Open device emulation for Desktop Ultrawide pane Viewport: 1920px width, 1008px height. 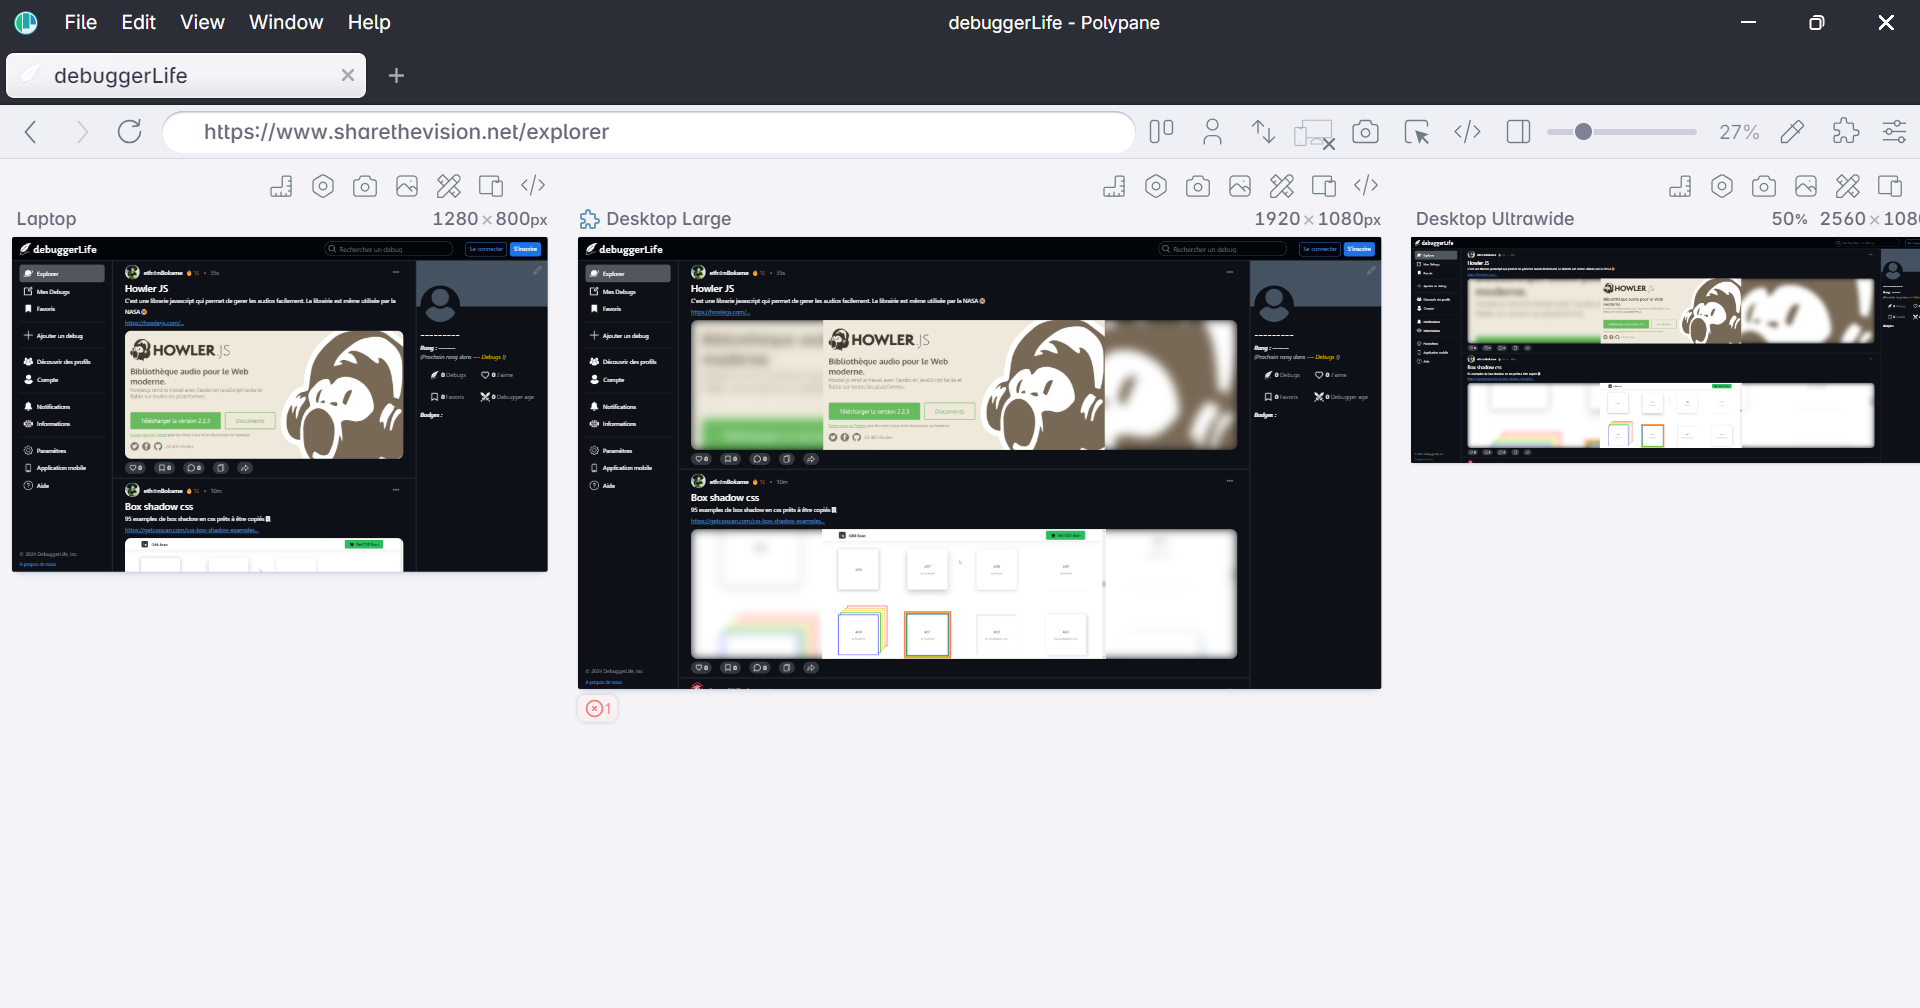1890,186
